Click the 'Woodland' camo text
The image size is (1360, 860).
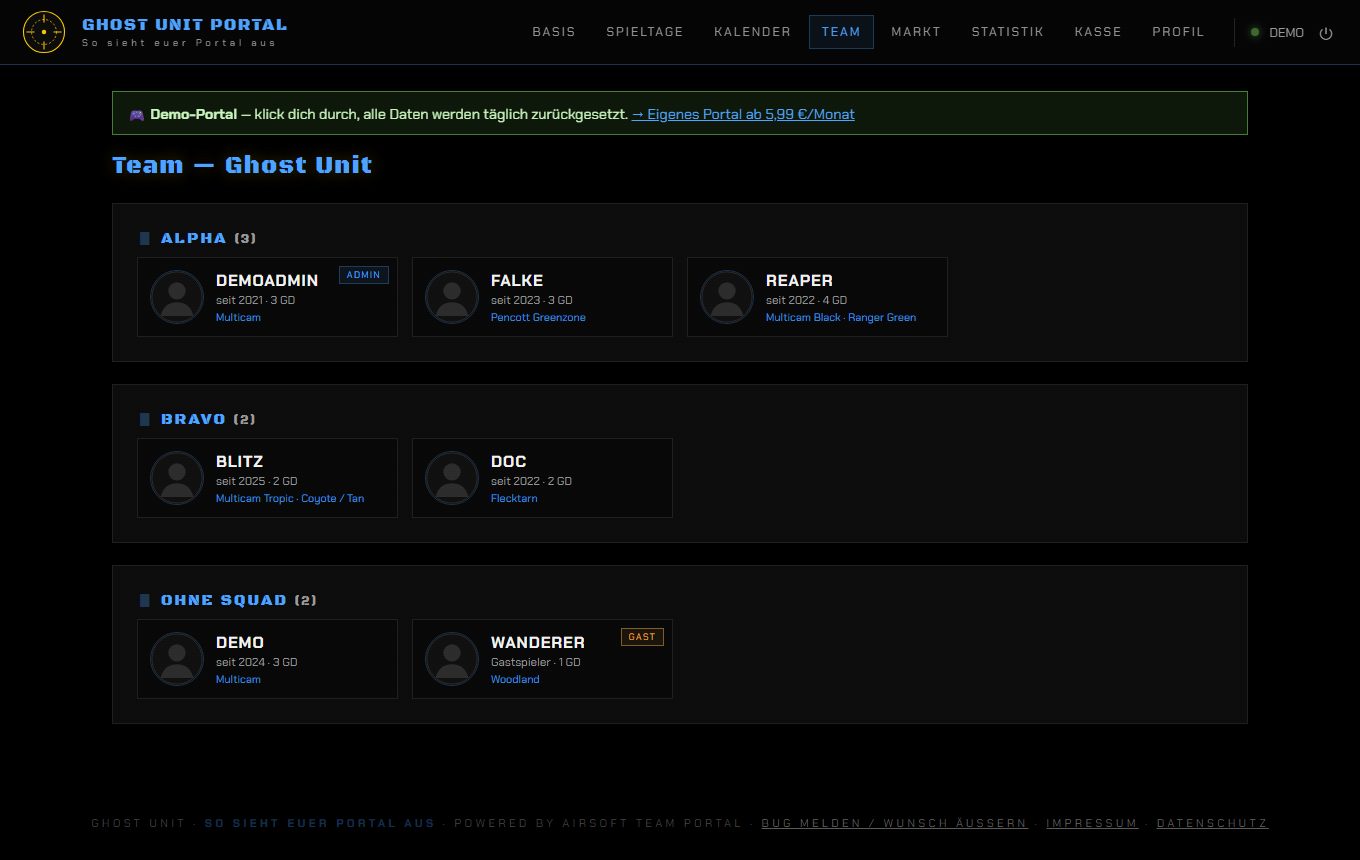[x=515, y=679]
